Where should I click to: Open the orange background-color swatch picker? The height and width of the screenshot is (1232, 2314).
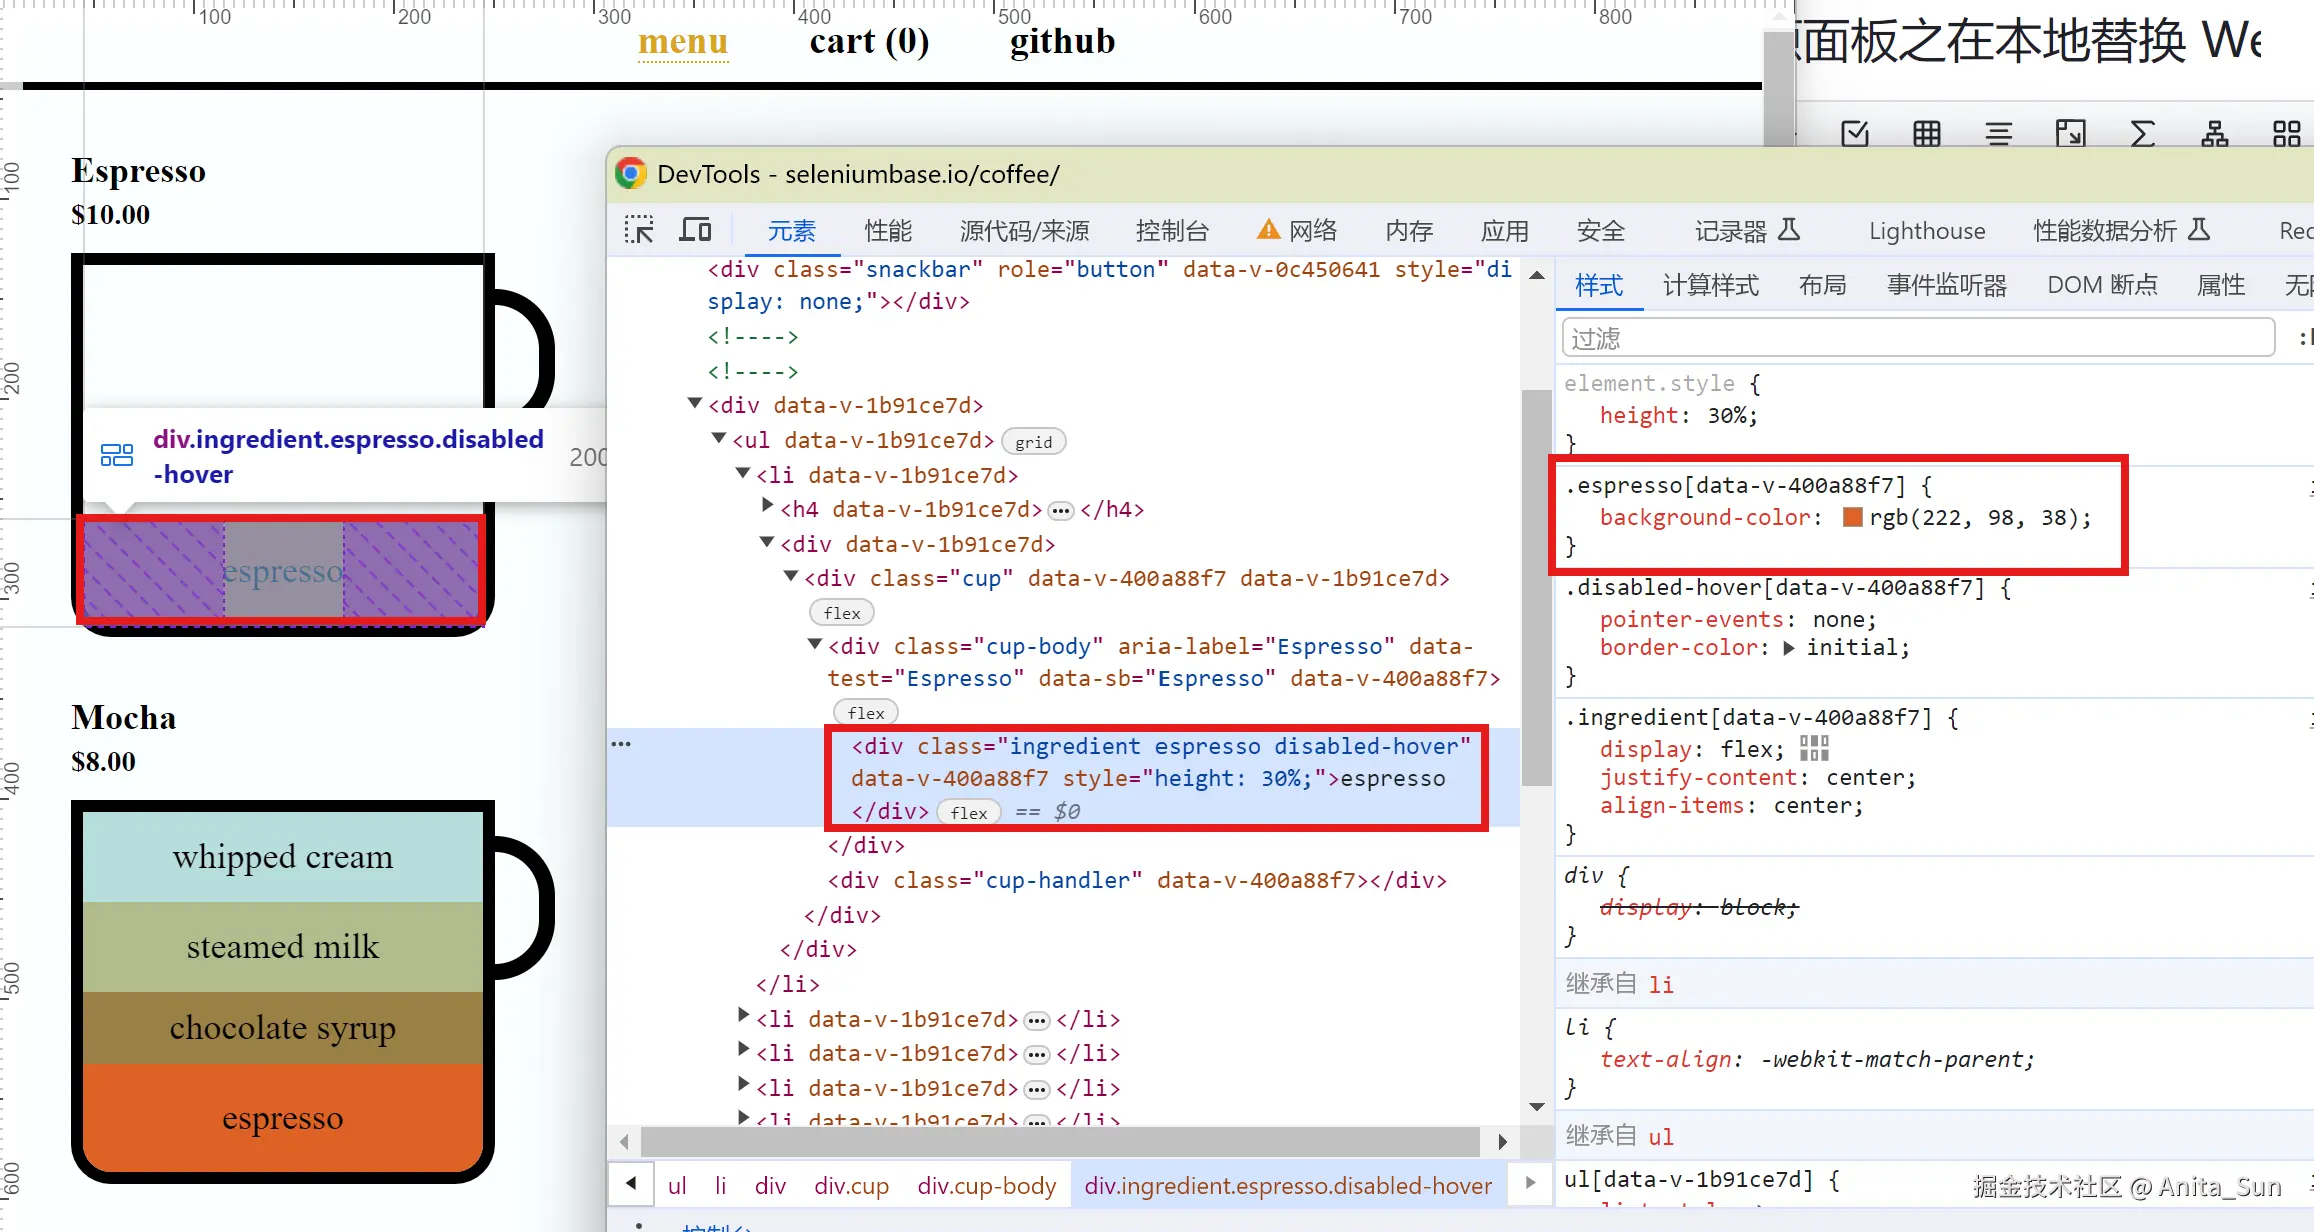pos(1852,517)
